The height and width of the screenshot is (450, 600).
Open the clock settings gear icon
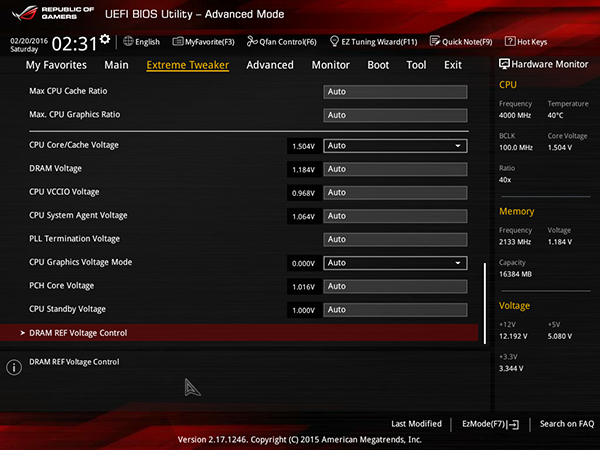click(105, 39)
